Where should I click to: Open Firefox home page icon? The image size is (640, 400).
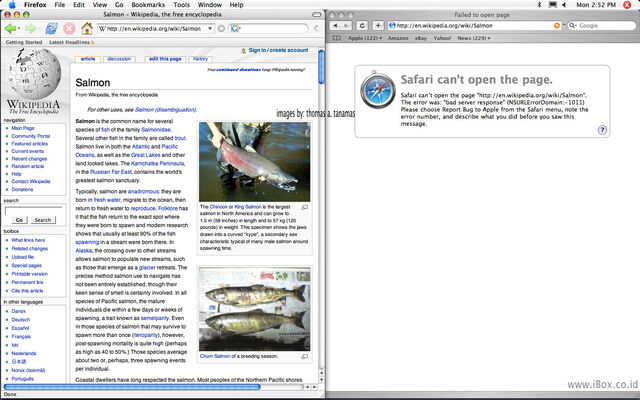[87, 28]
